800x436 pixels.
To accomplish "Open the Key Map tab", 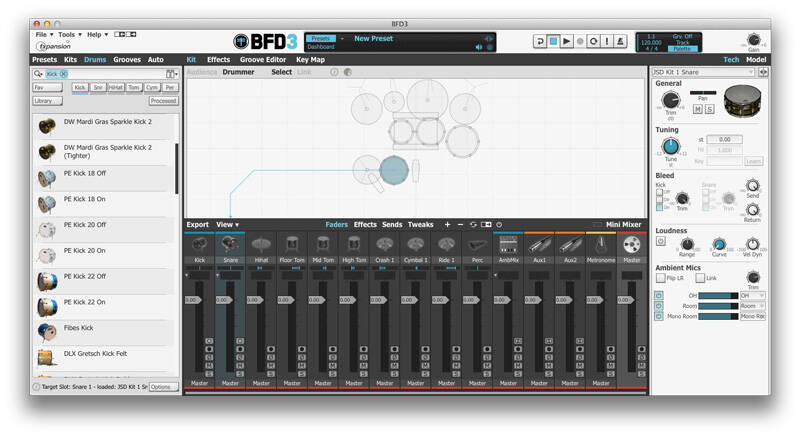I will [310, 60].
